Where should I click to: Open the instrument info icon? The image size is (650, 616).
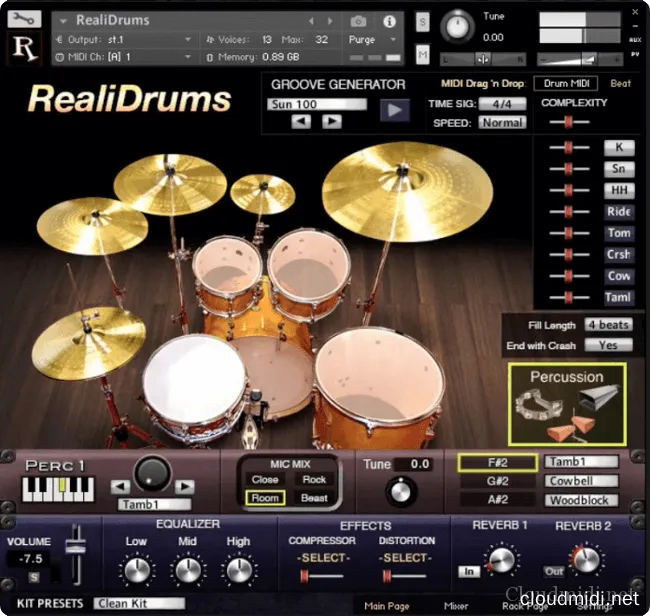click(389, 21)
